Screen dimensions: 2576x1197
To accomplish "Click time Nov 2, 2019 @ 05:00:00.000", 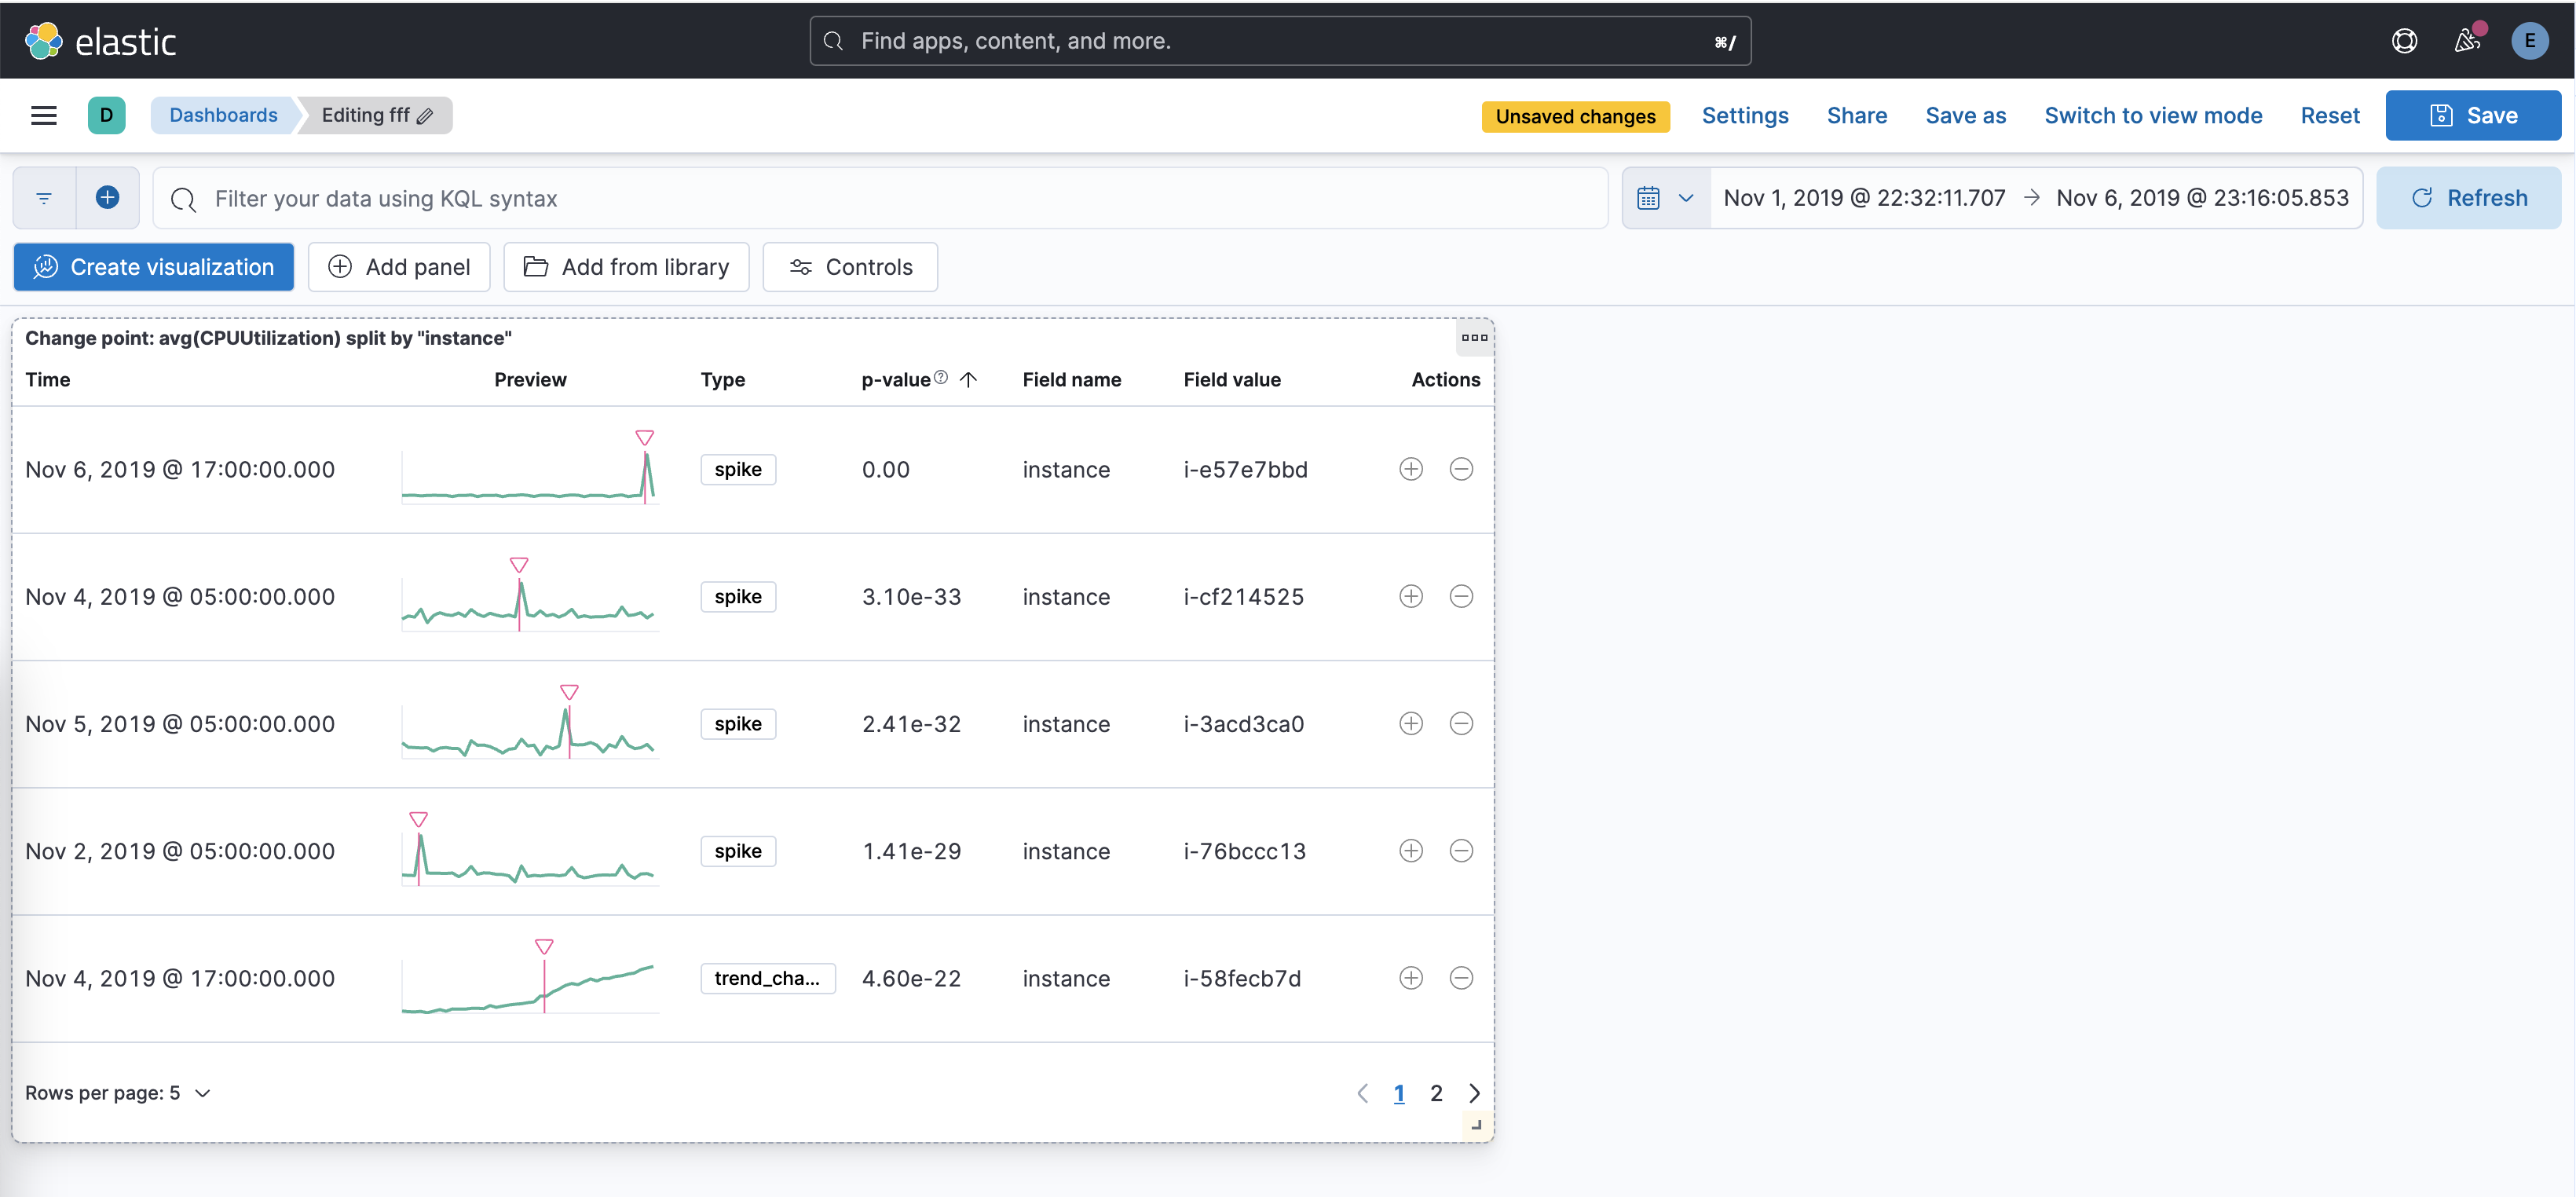I will pyautogui.click(x=180, y=851).
